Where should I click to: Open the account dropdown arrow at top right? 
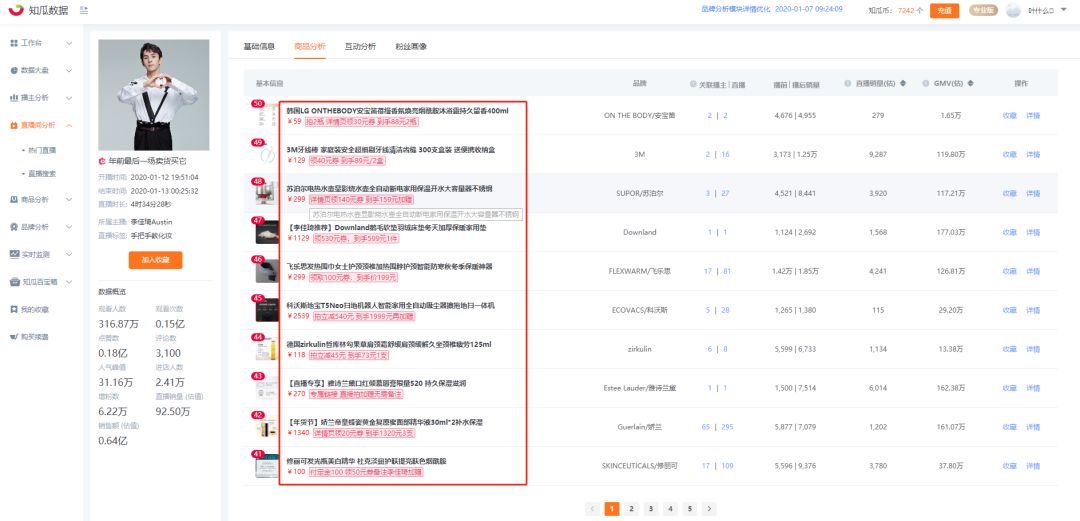point(1063,10)
